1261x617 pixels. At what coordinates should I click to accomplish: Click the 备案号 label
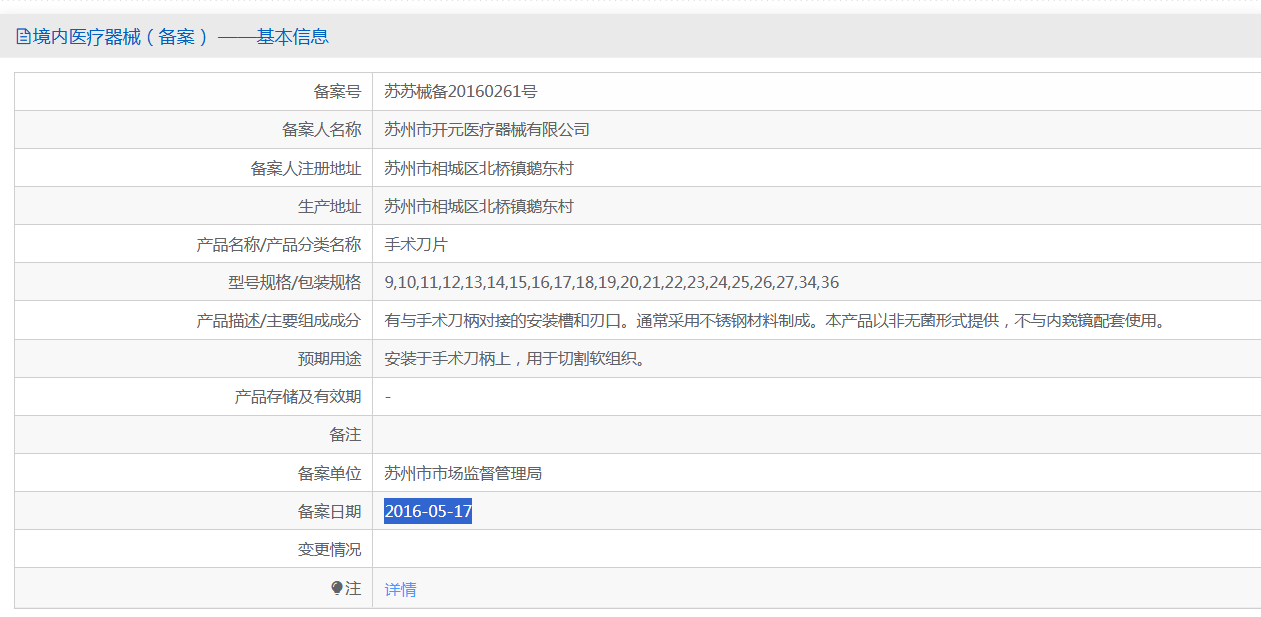337,91
